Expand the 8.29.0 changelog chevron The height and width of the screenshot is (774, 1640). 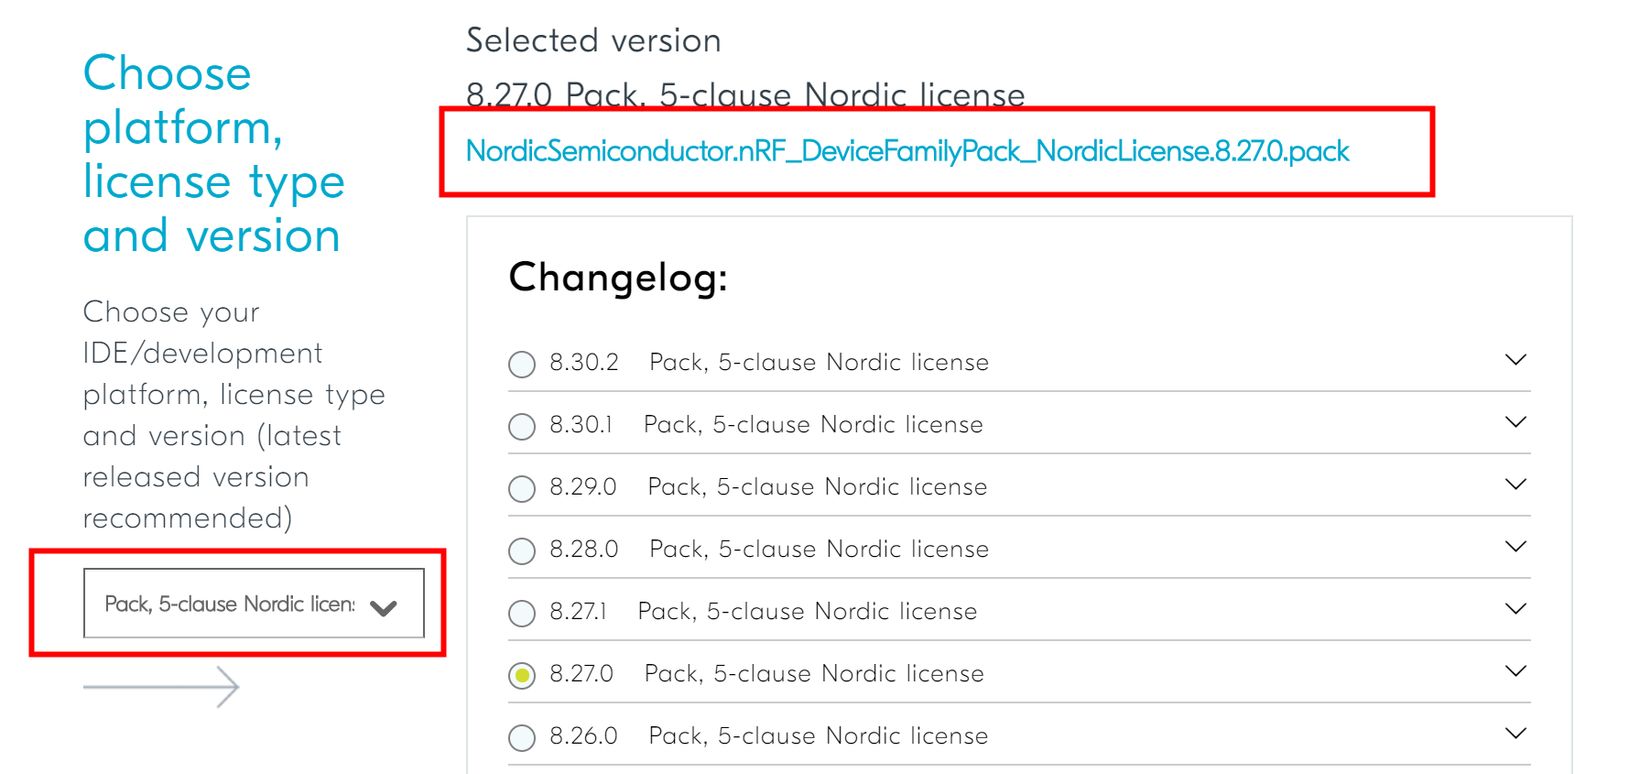(x=1516, y=484)
